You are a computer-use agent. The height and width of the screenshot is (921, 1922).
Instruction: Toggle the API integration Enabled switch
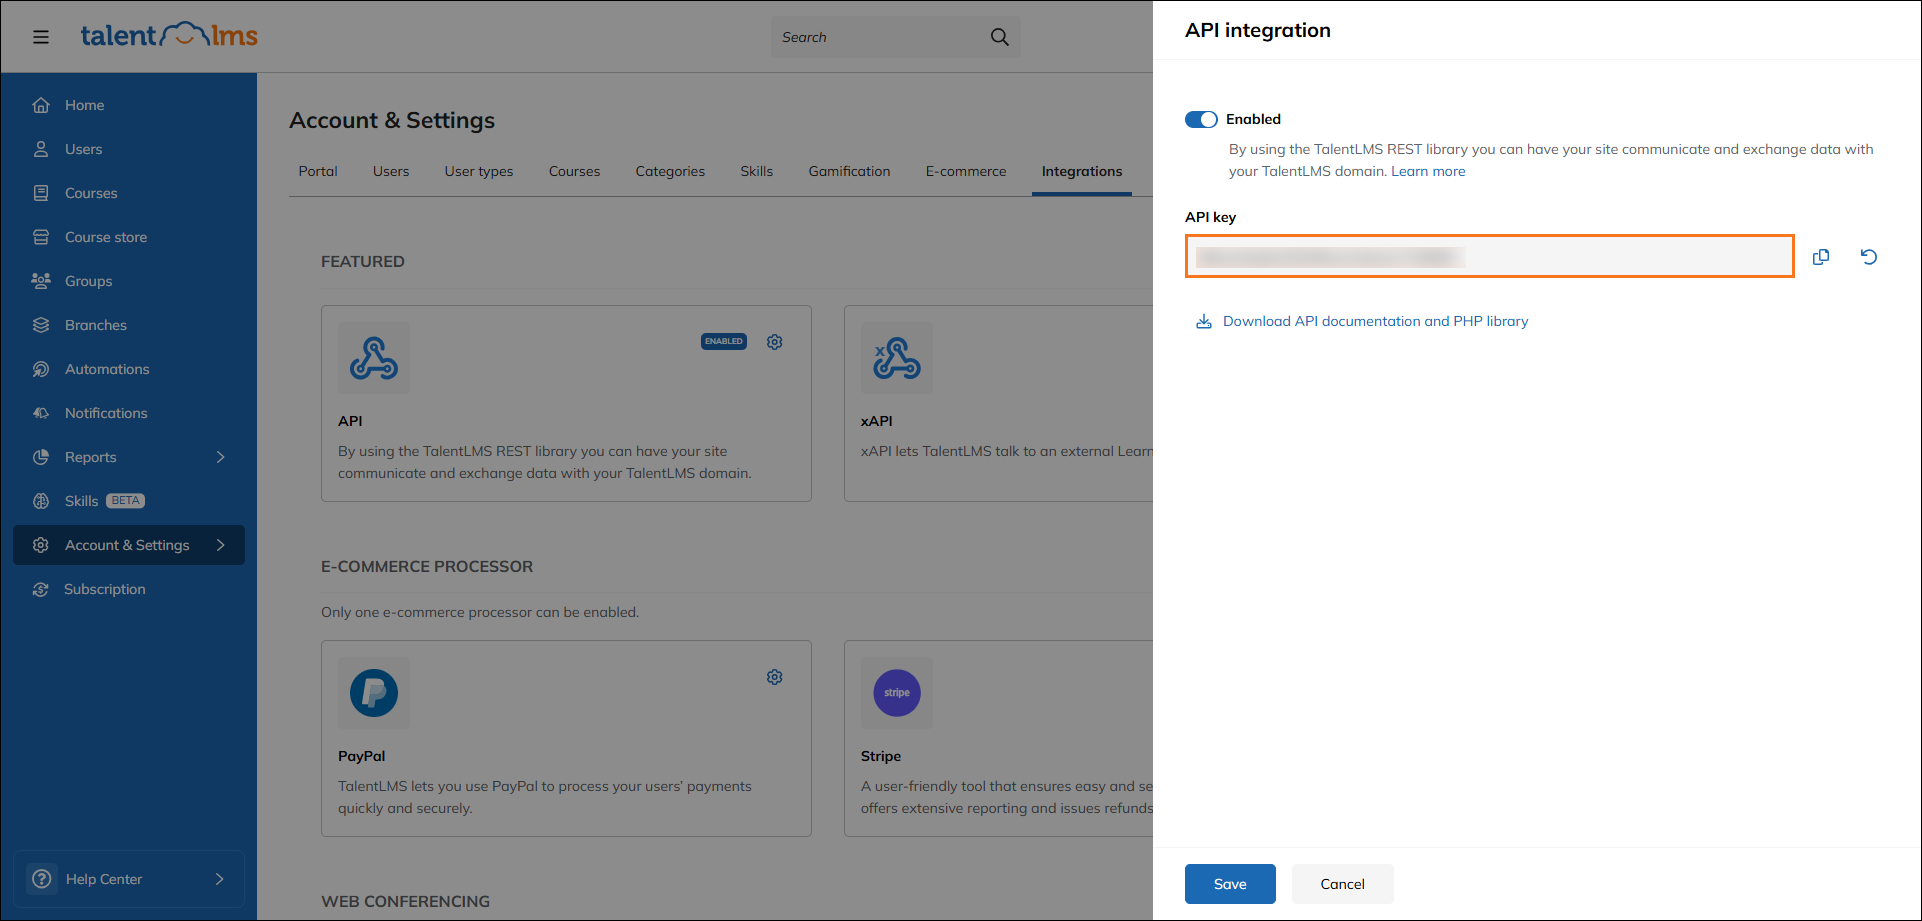(1201, 119)
